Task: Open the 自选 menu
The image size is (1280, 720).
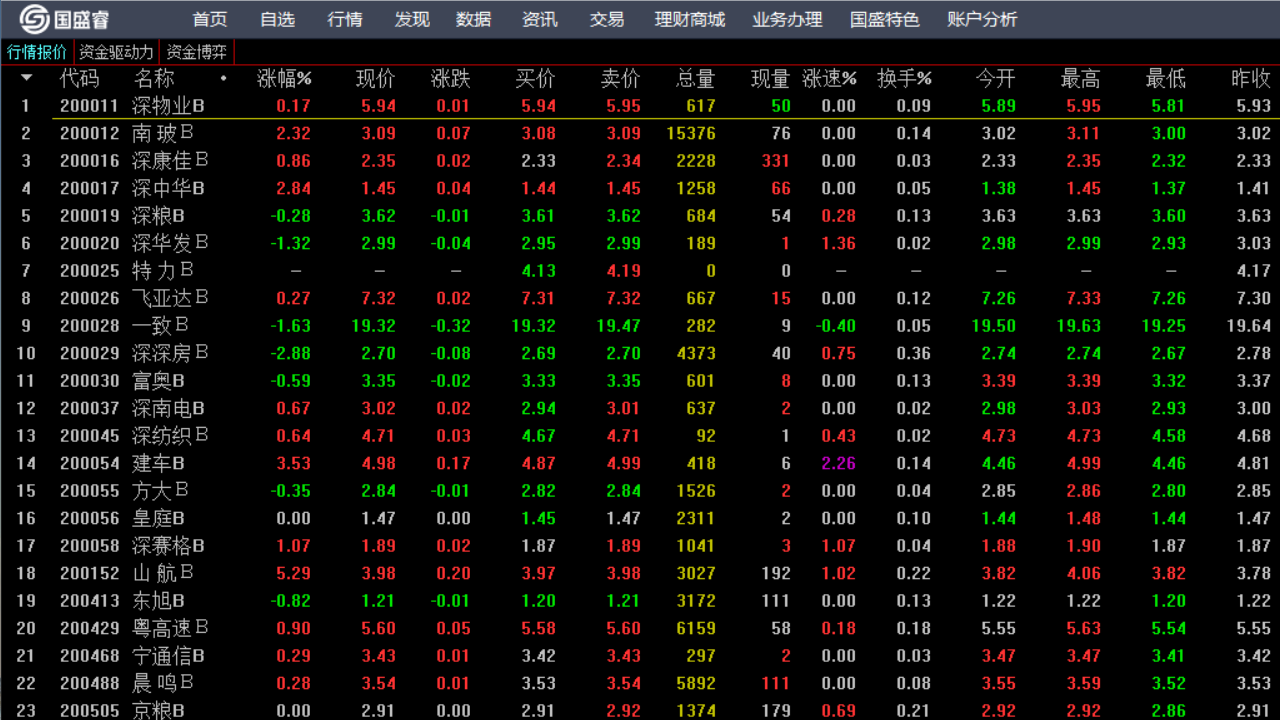Action: [x=276, y=18]
